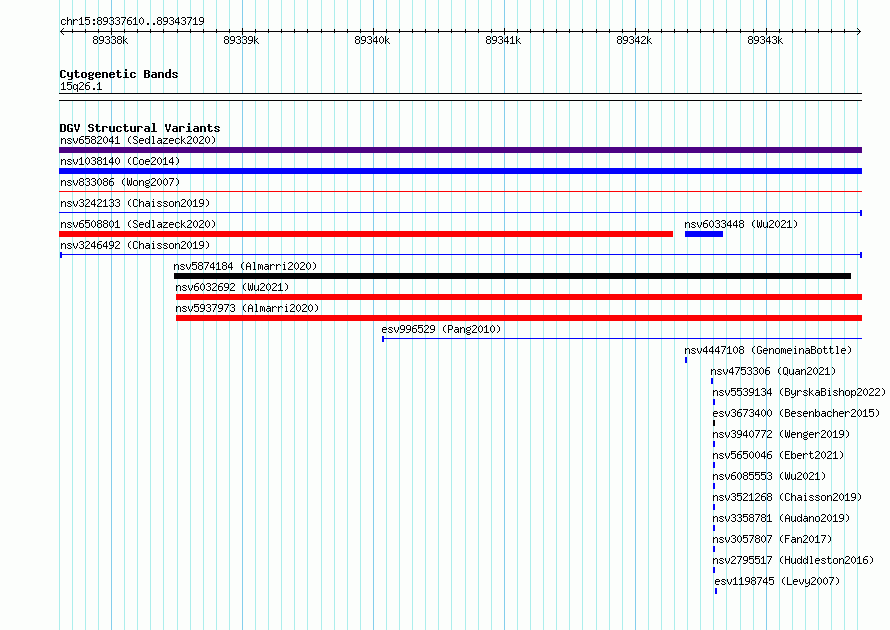Click the nsv5650046 (Ebert2021) label
890x630 pixels.
coord(778,455)
